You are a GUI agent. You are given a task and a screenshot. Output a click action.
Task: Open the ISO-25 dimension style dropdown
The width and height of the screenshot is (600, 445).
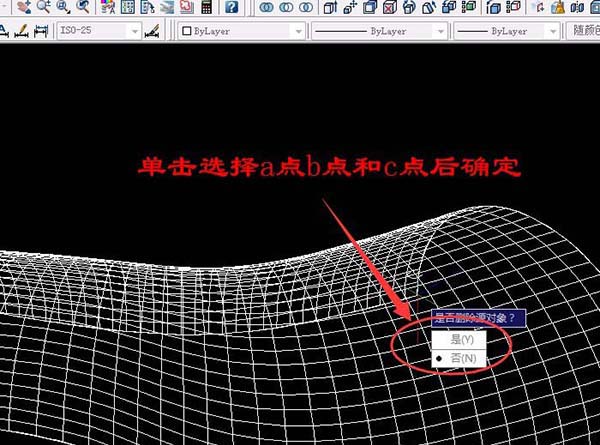99,31
